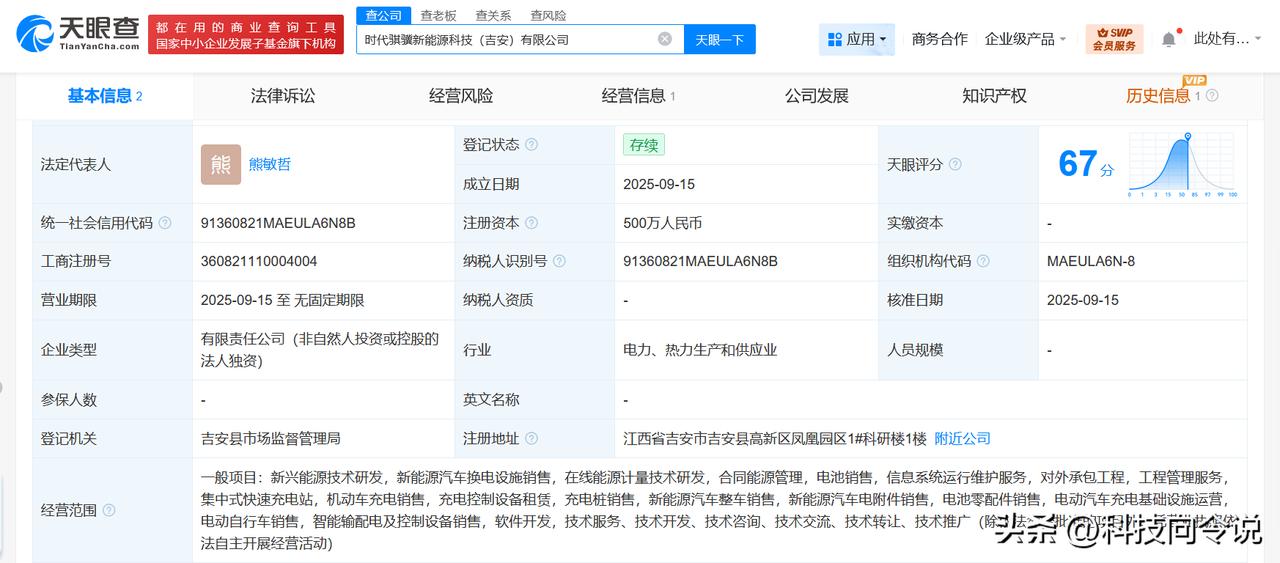Click help icon next to 注册资本
This screenshot has width=1280, height=563.
point(532,223)
